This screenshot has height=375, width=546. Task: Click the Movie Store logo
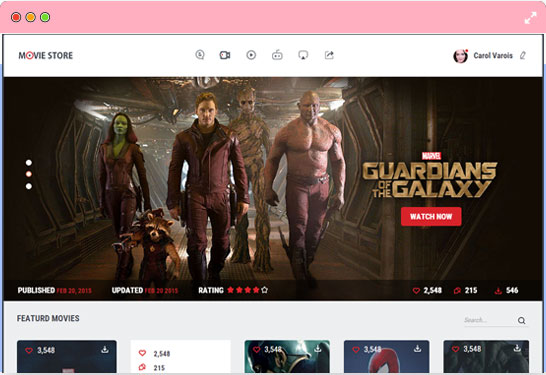point(46,55)
